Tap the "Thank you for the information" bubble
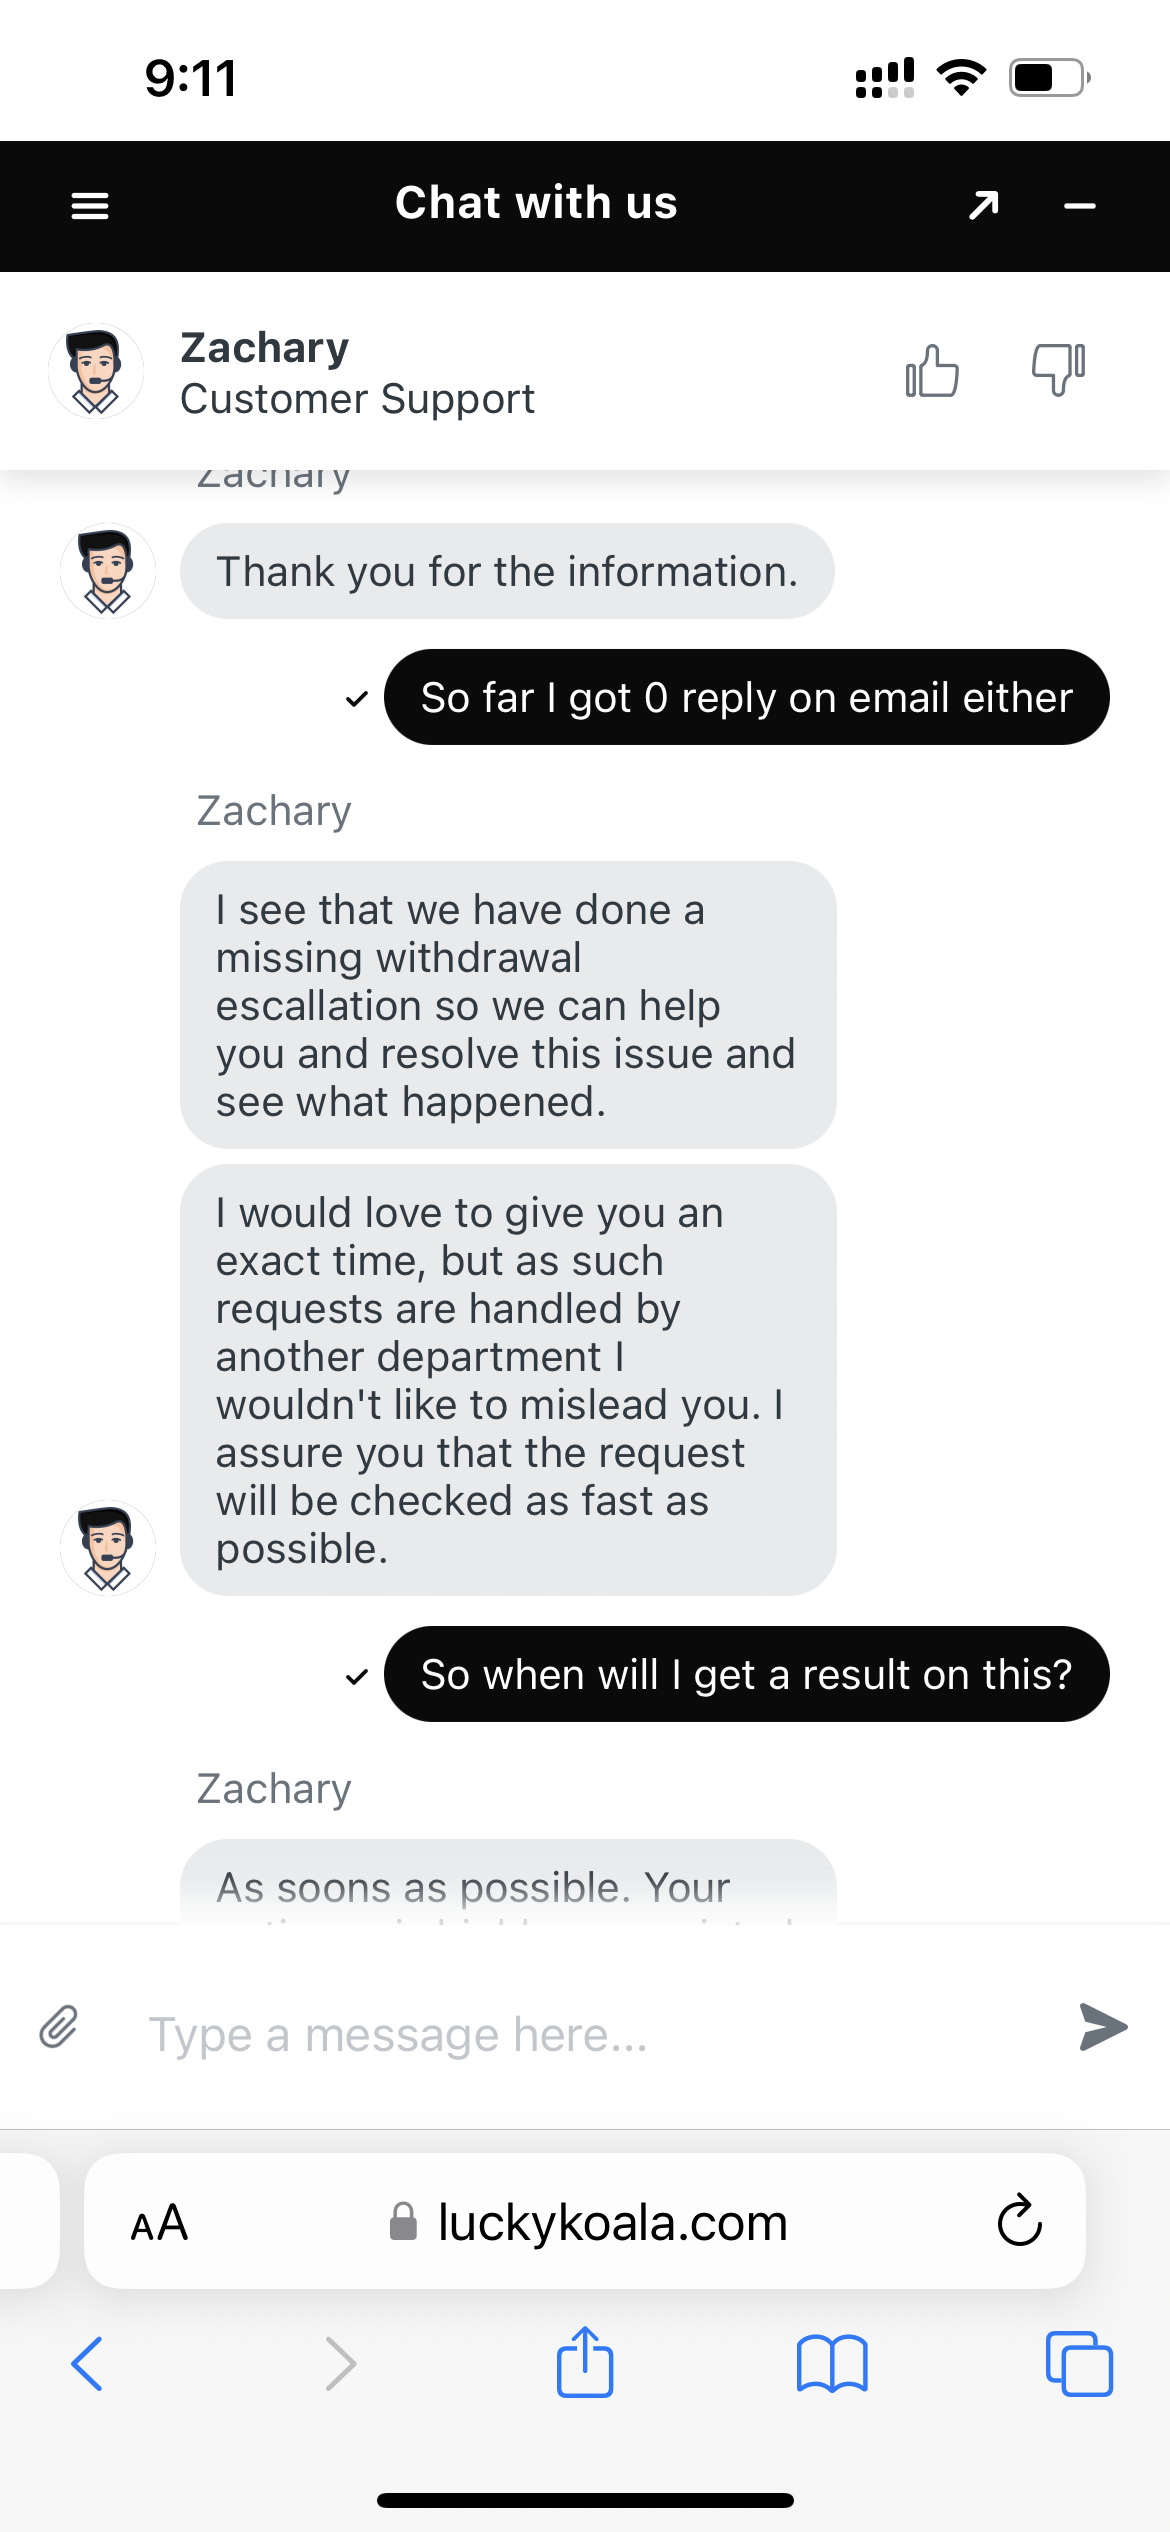The width and height of the screenshot is (1170, 2532). (507, 571)
